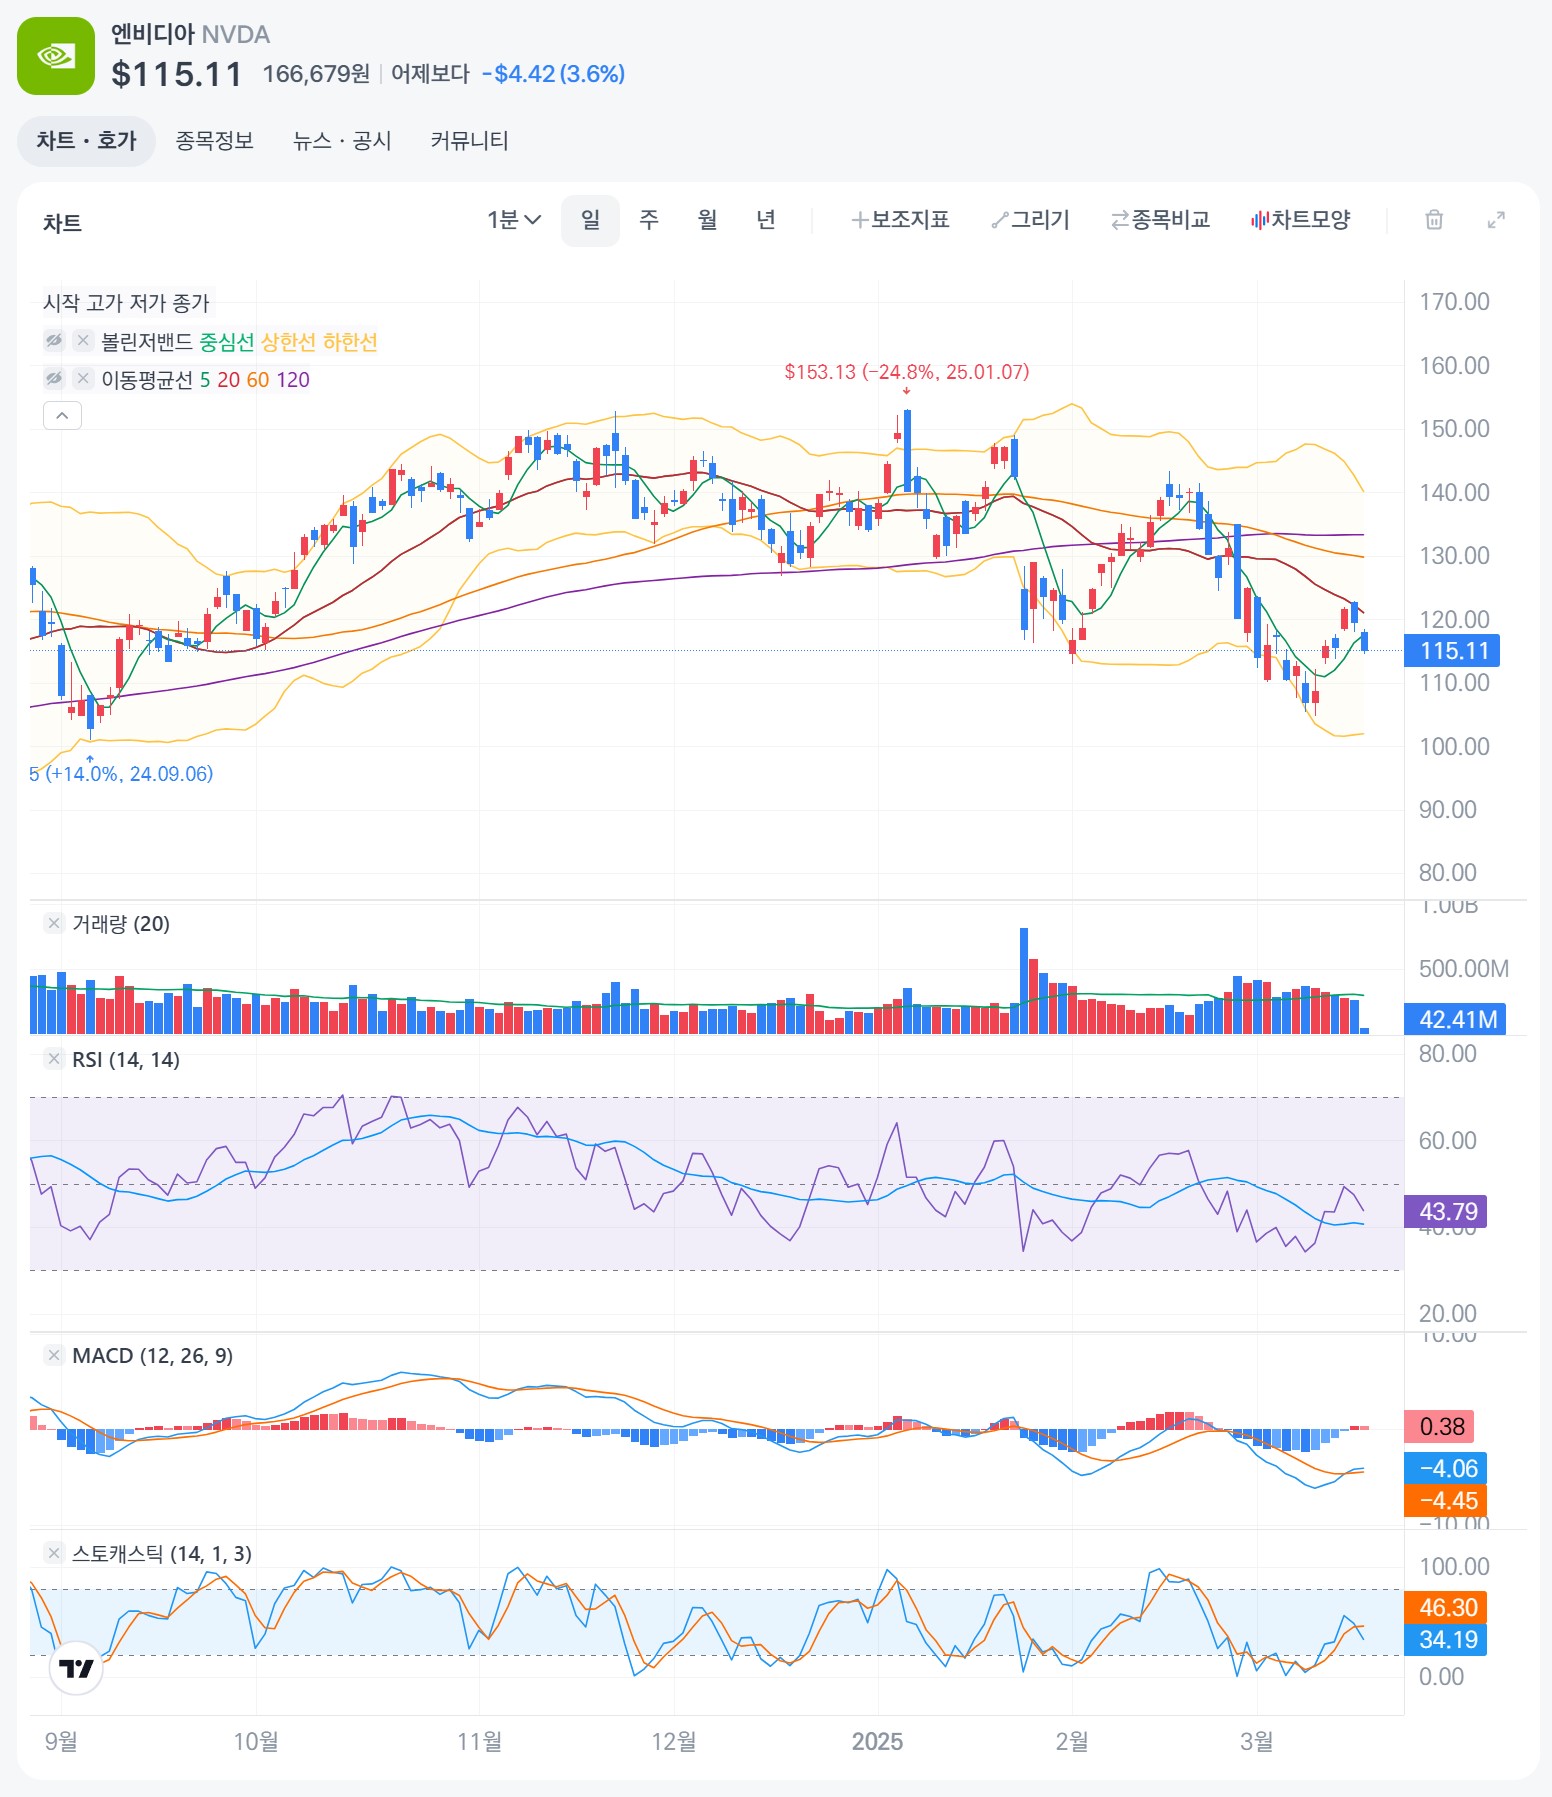The image size is (1552, 1797).
Task: Switch to 커뮤니티 tab
Action: click(x=470, y=141)
